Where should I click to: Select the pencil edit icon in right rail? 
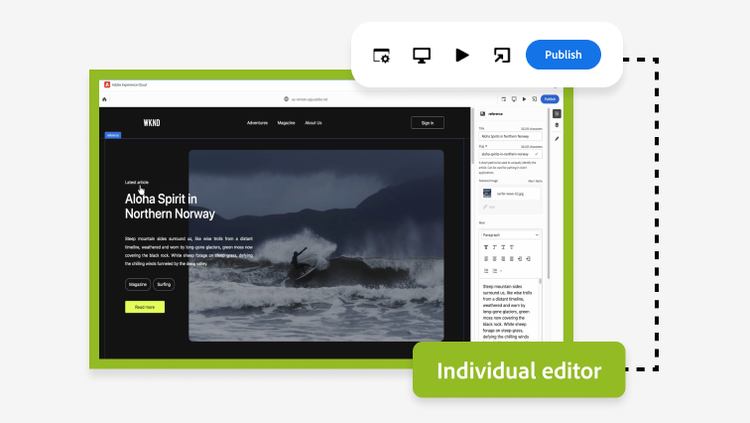(x=557, y=139)
